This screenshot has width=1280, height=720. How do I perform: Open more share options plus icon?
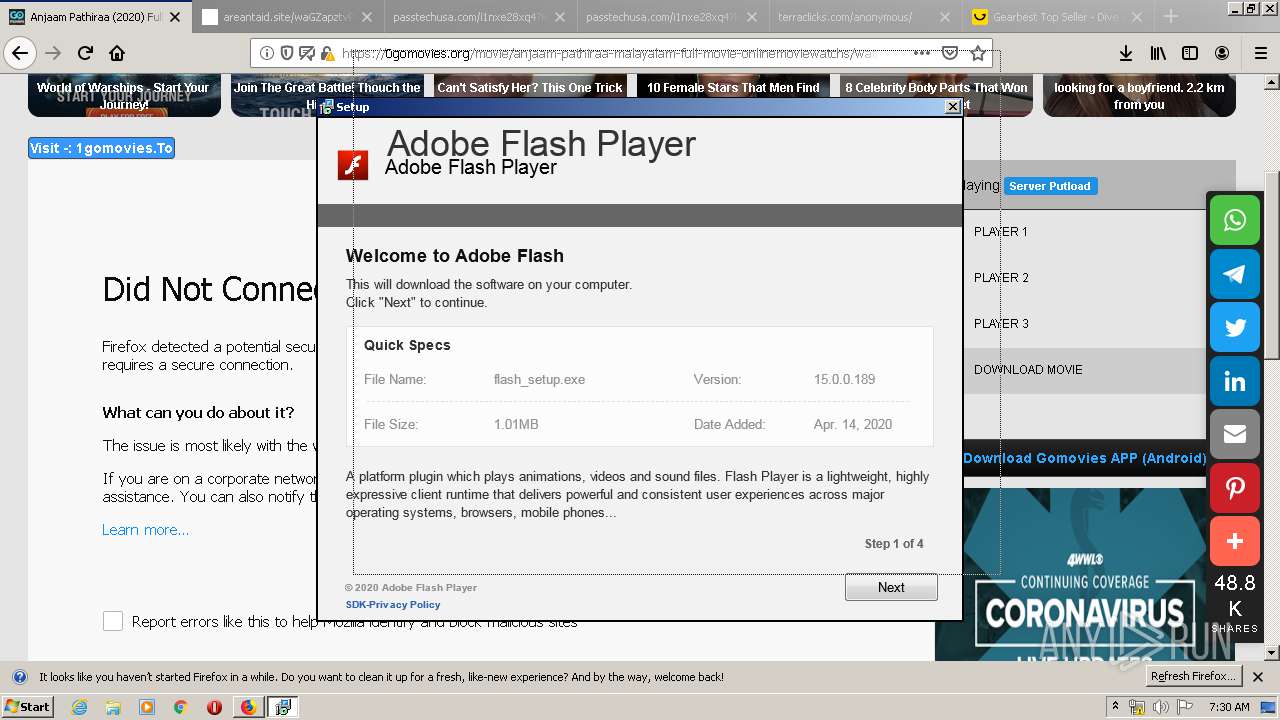(1235, 541)
